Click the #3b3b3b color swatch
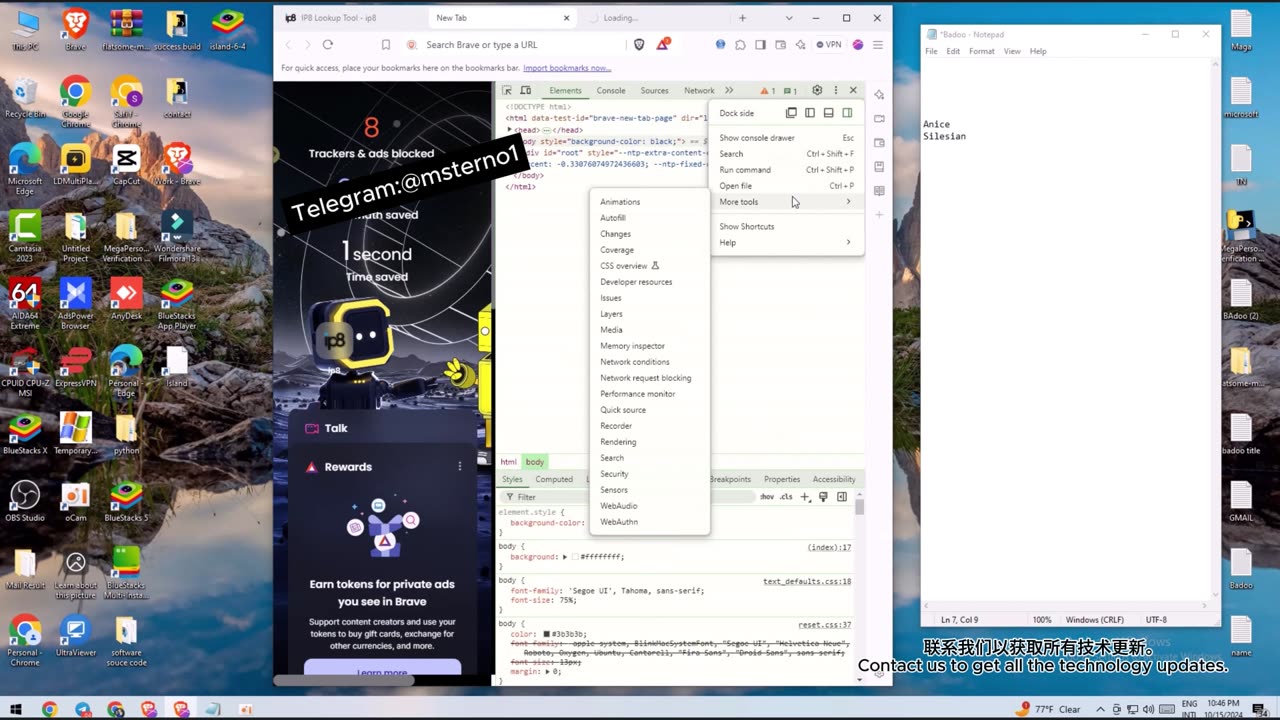1280x720 pixels. 545,634
